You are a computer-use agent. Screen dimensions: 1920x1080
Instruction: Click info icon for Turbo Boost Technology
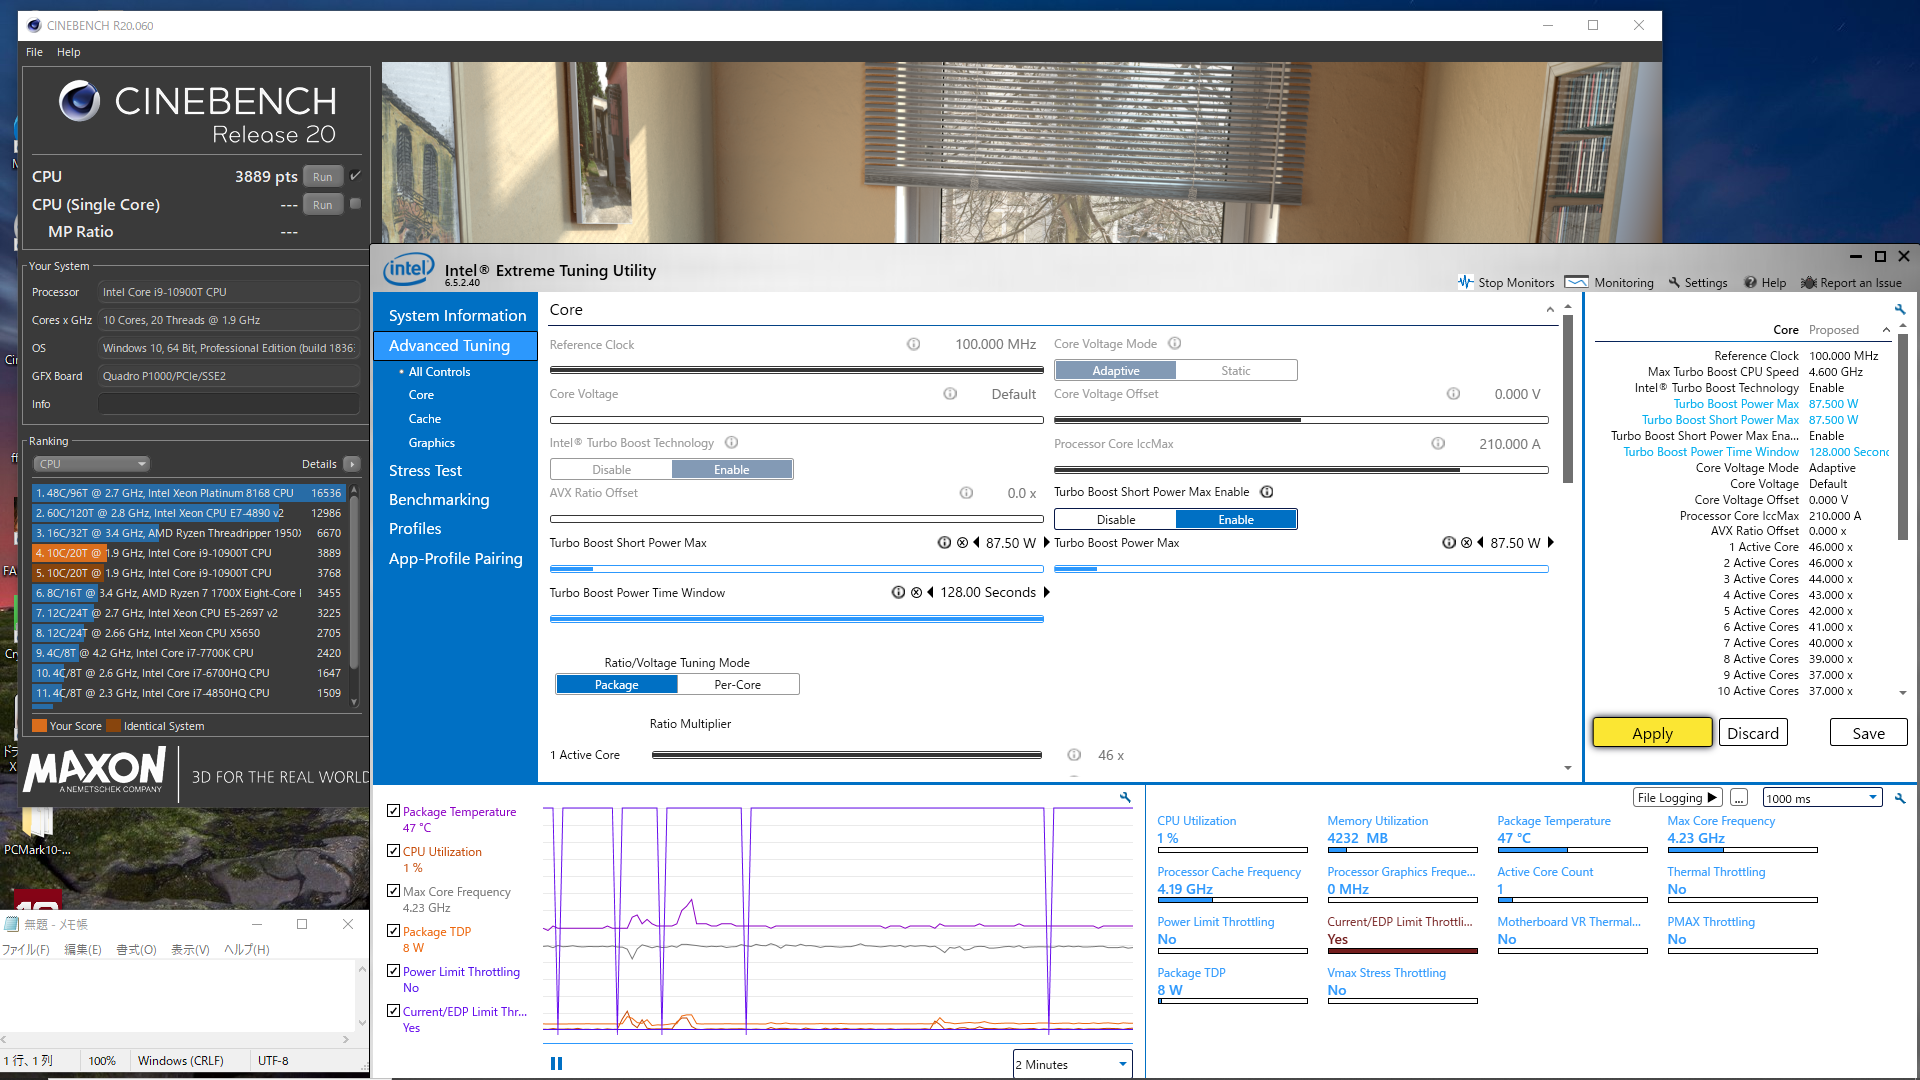pyautogui.click(x=731, y=443)
